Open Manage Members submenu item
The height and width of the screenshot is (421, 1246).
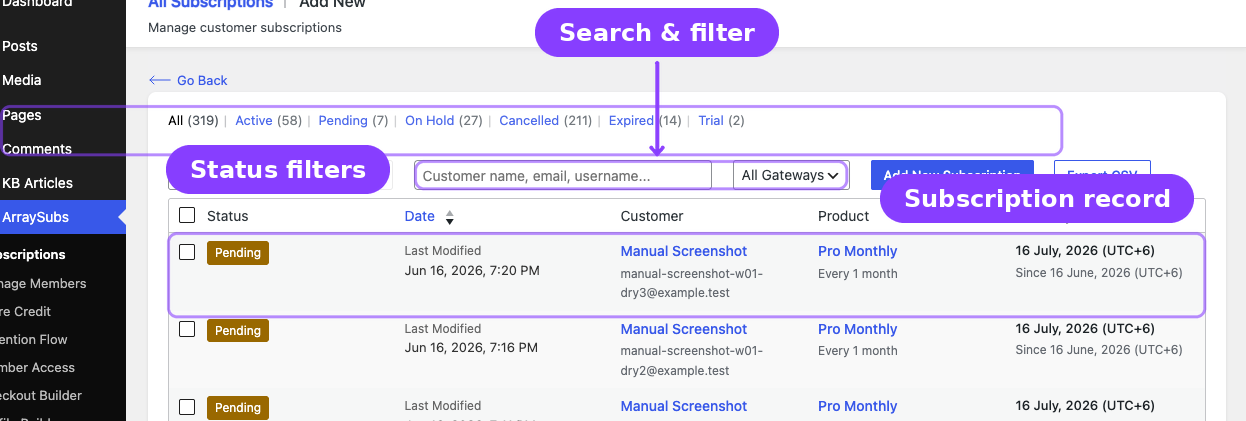(43, 283)
